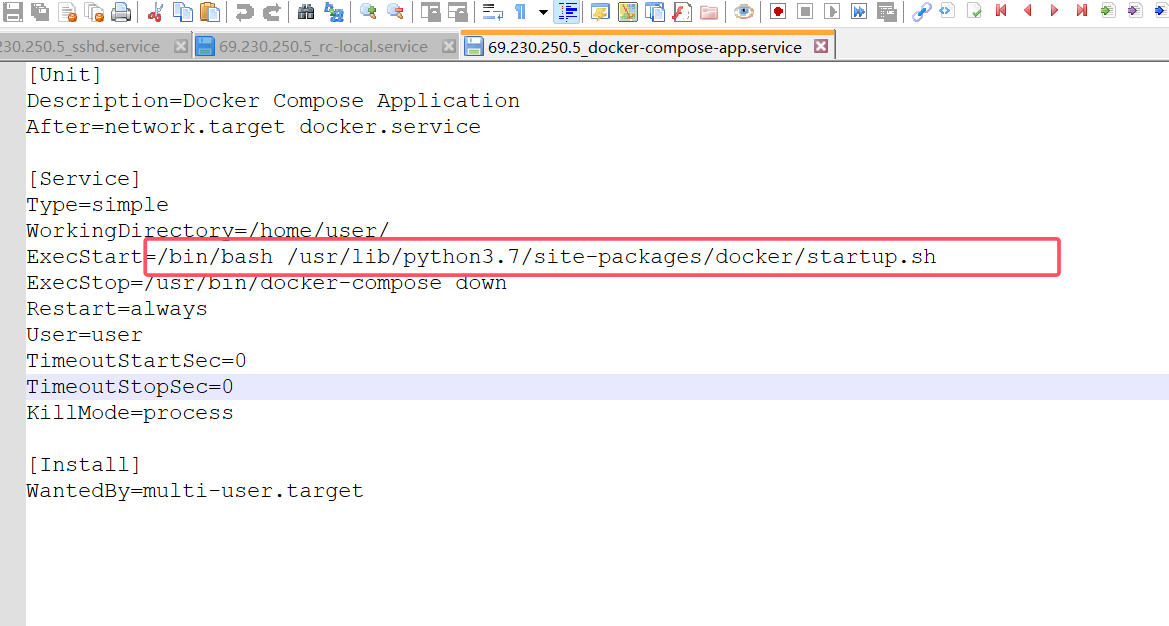Click the Restart=always line
Screen dimensions: 1169x626
point(117,309)
